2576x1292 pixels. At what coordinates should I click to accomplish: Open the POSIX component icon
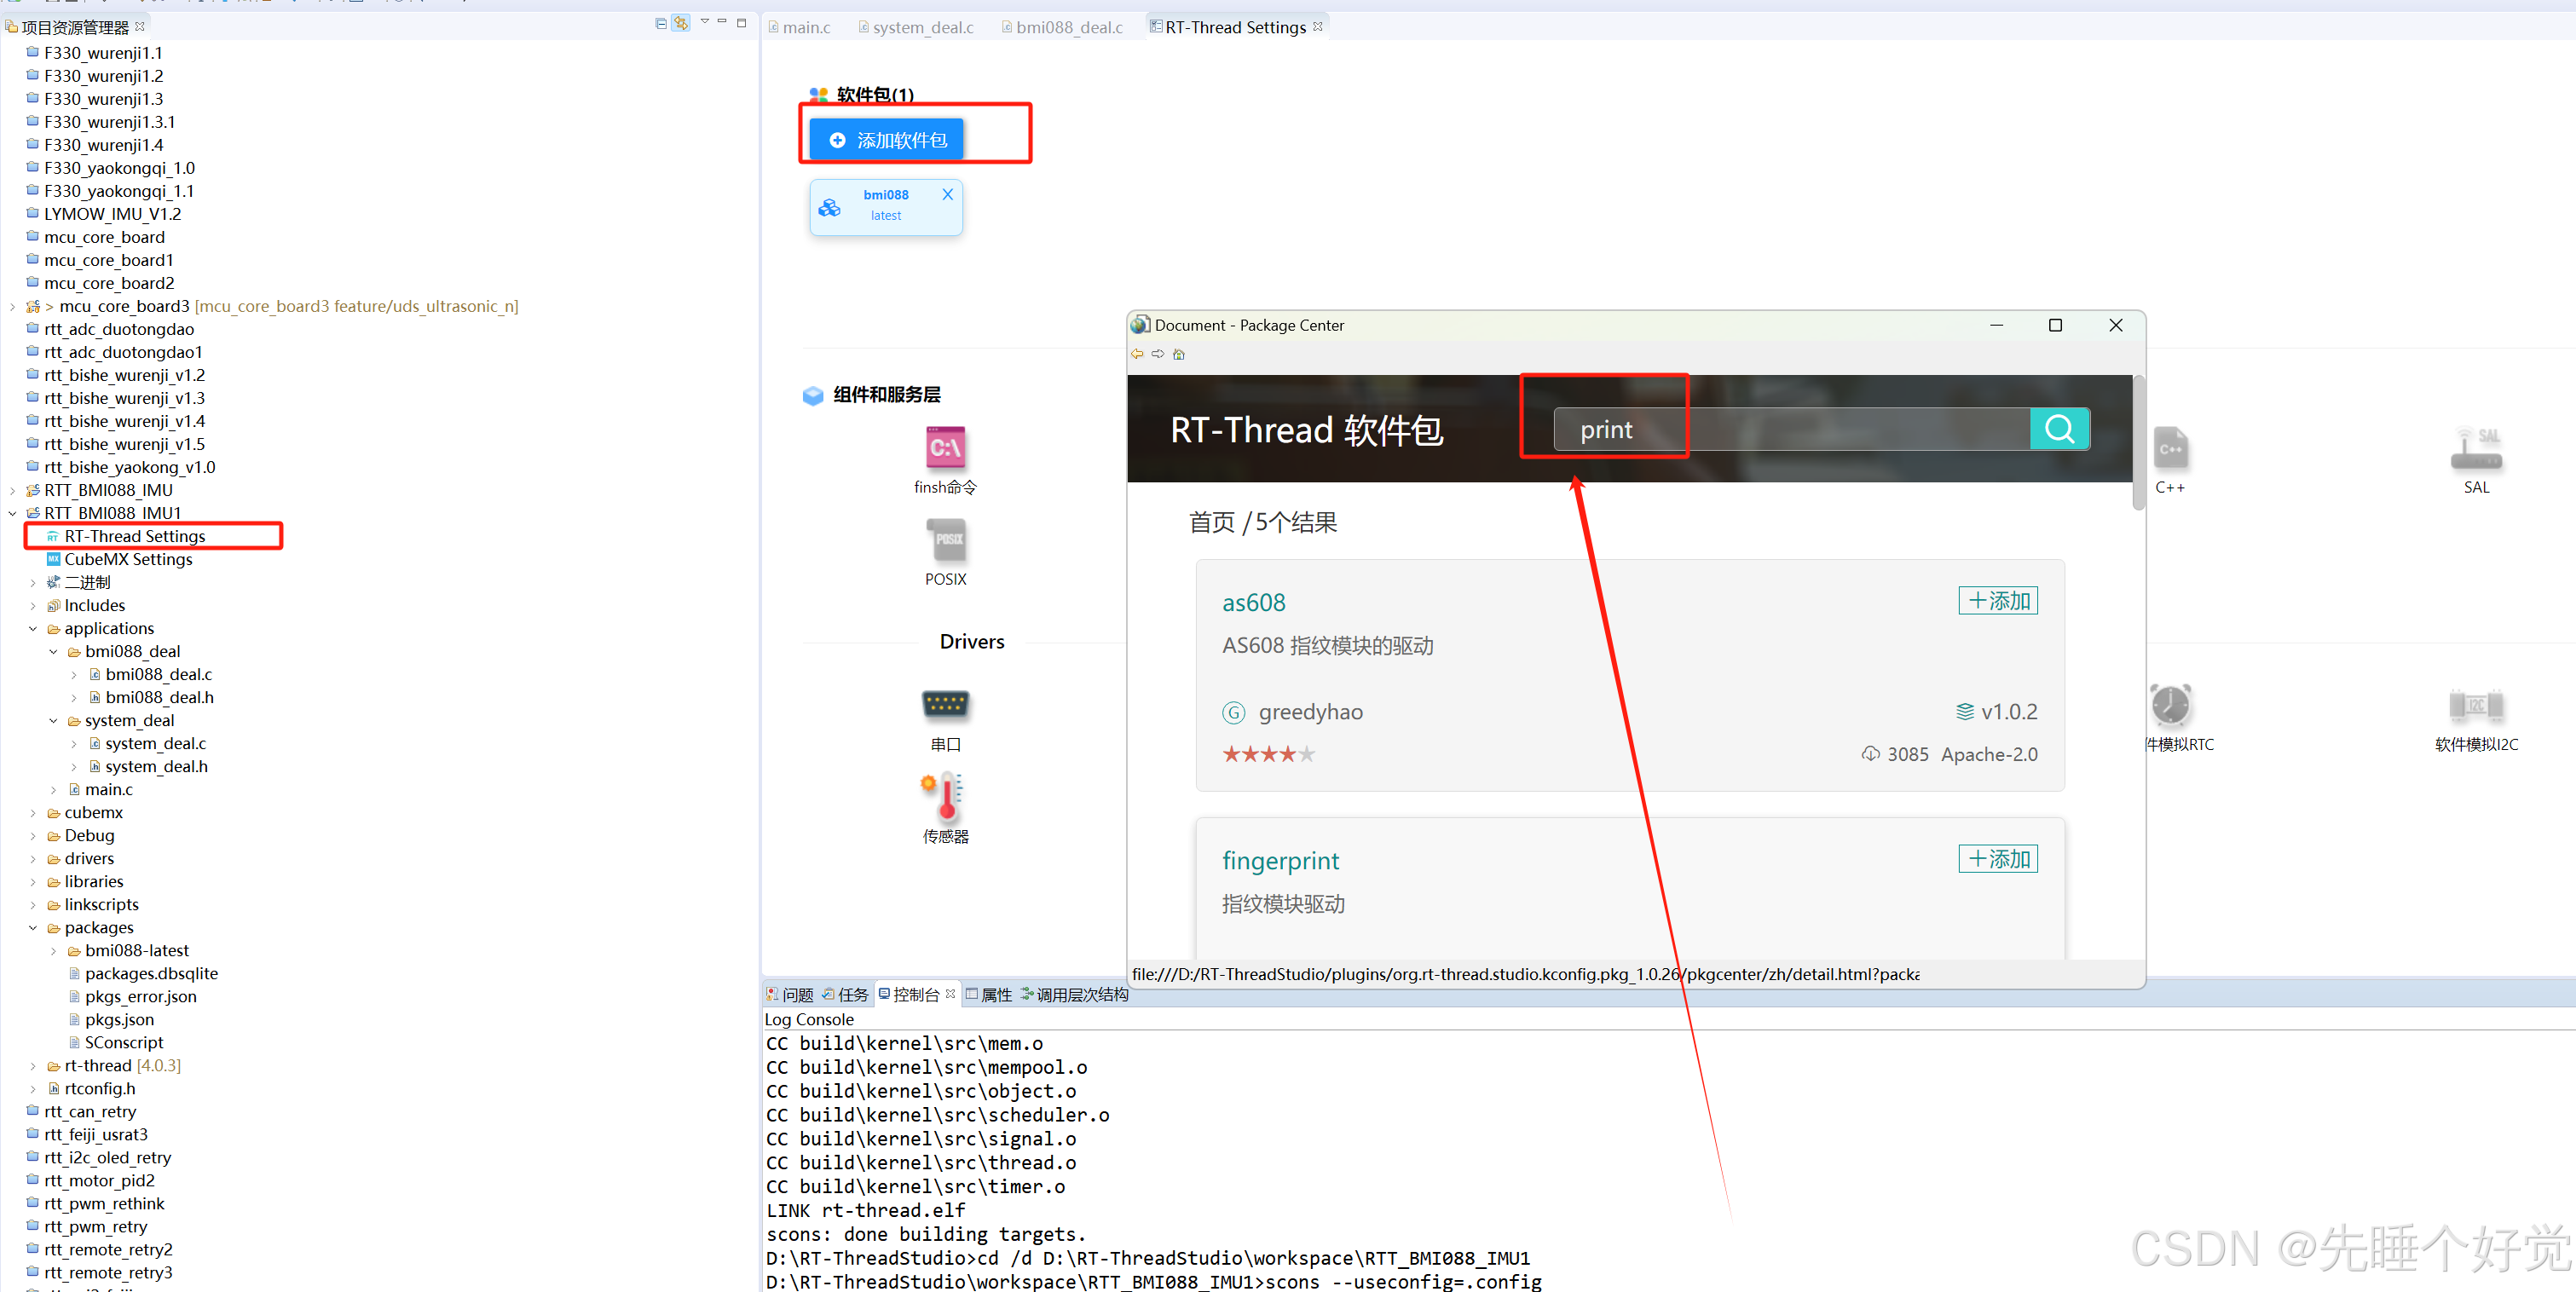click(945, 541)
